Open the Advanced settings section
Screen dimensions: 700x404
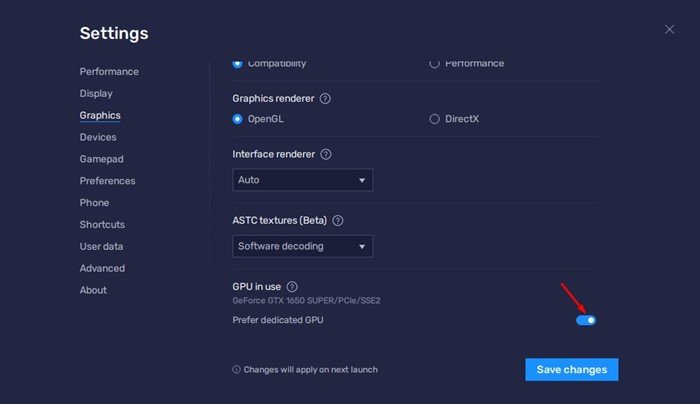pyautogui.click(x=102, y=268)
